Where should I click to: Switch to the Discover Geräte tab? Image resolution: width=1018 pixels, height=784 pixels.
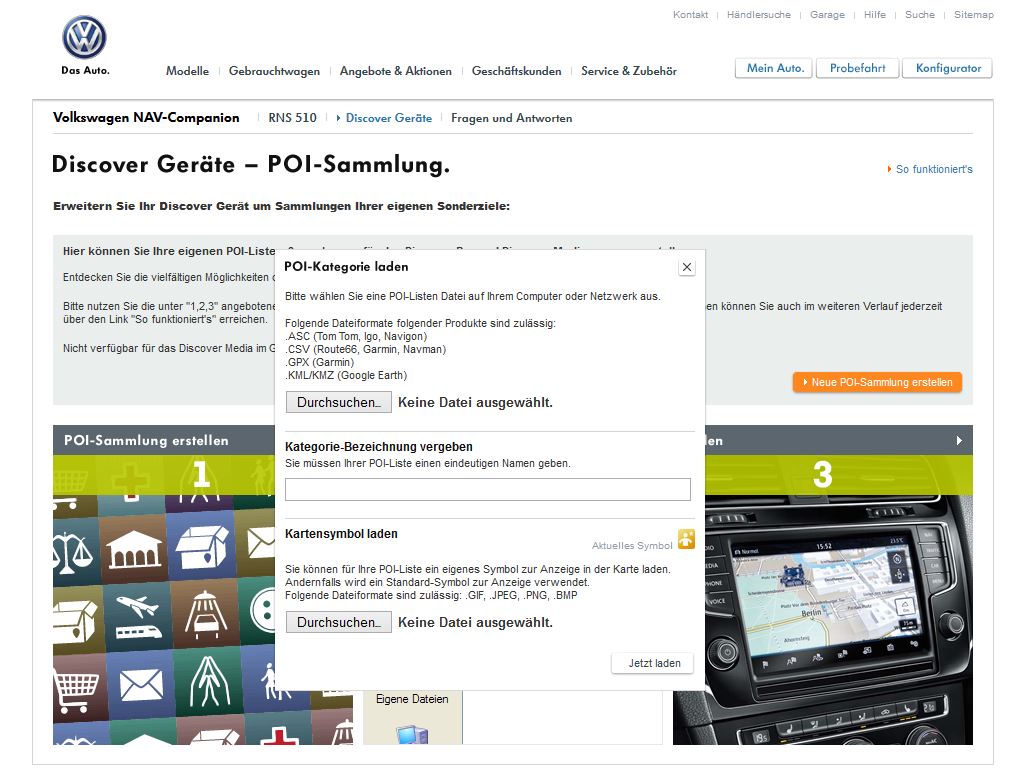click(x=388, y=118)
